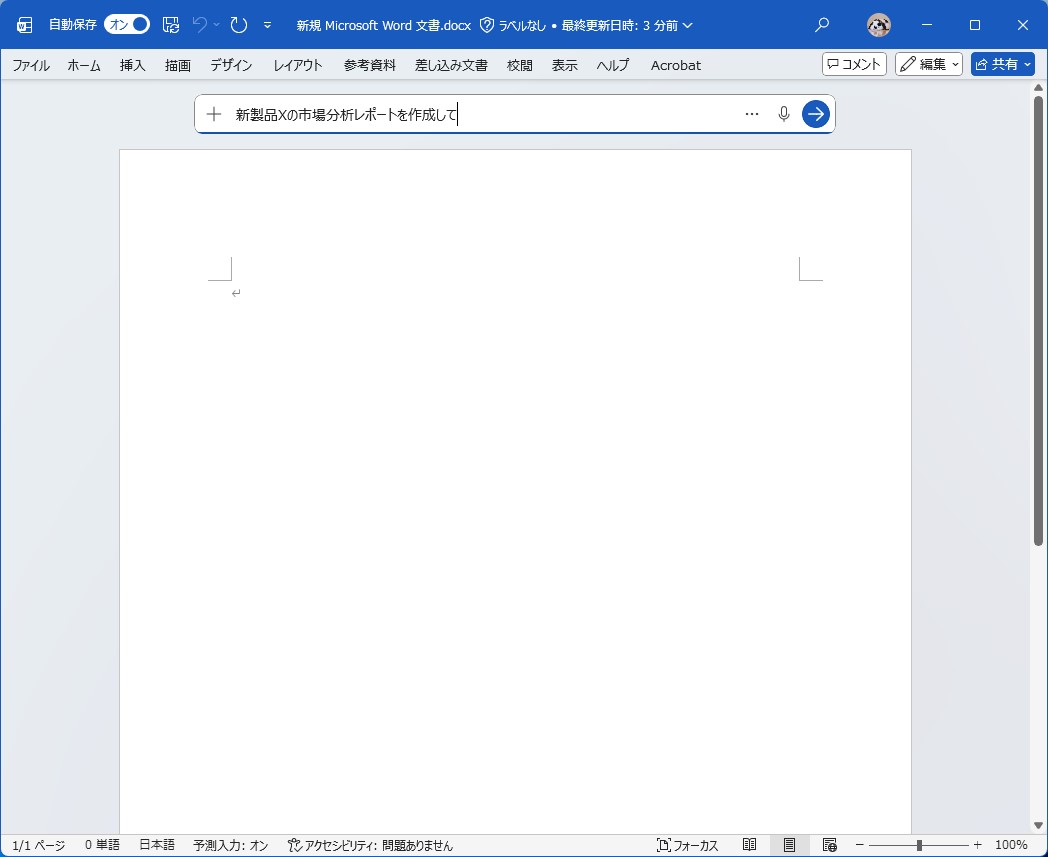Toggle the 自動保存 AutoSave switch

coord(127,25)
